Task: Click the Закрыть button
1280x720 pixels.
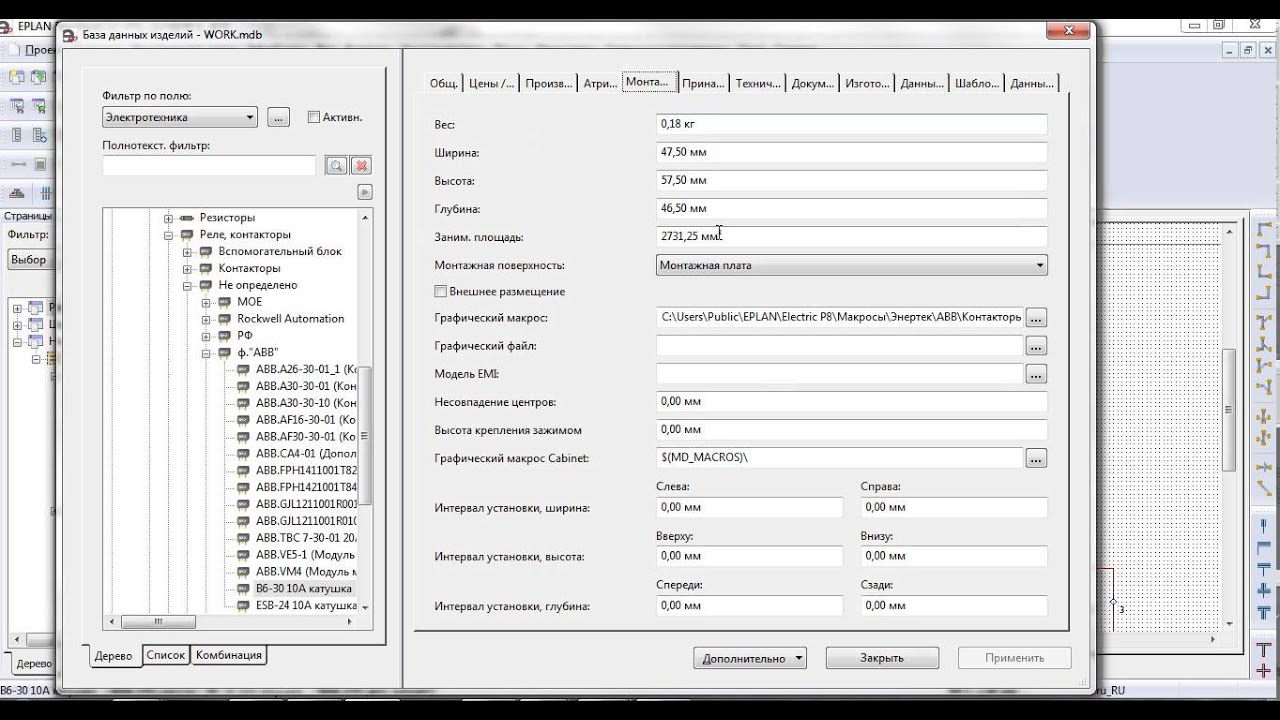Action: [882, 658]
